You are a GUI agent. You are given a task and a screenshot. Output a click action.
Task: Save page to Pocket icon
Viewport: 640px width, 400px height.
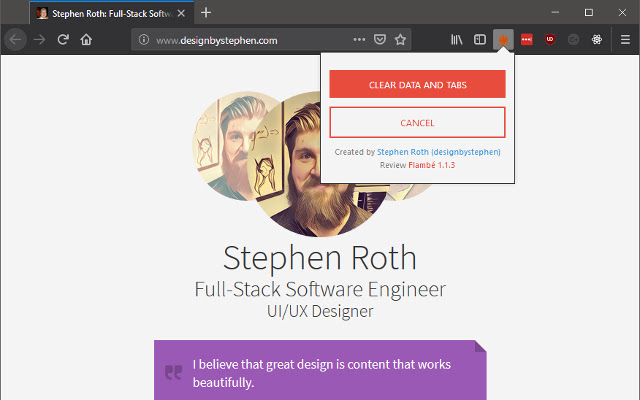(x=380, y=40)
